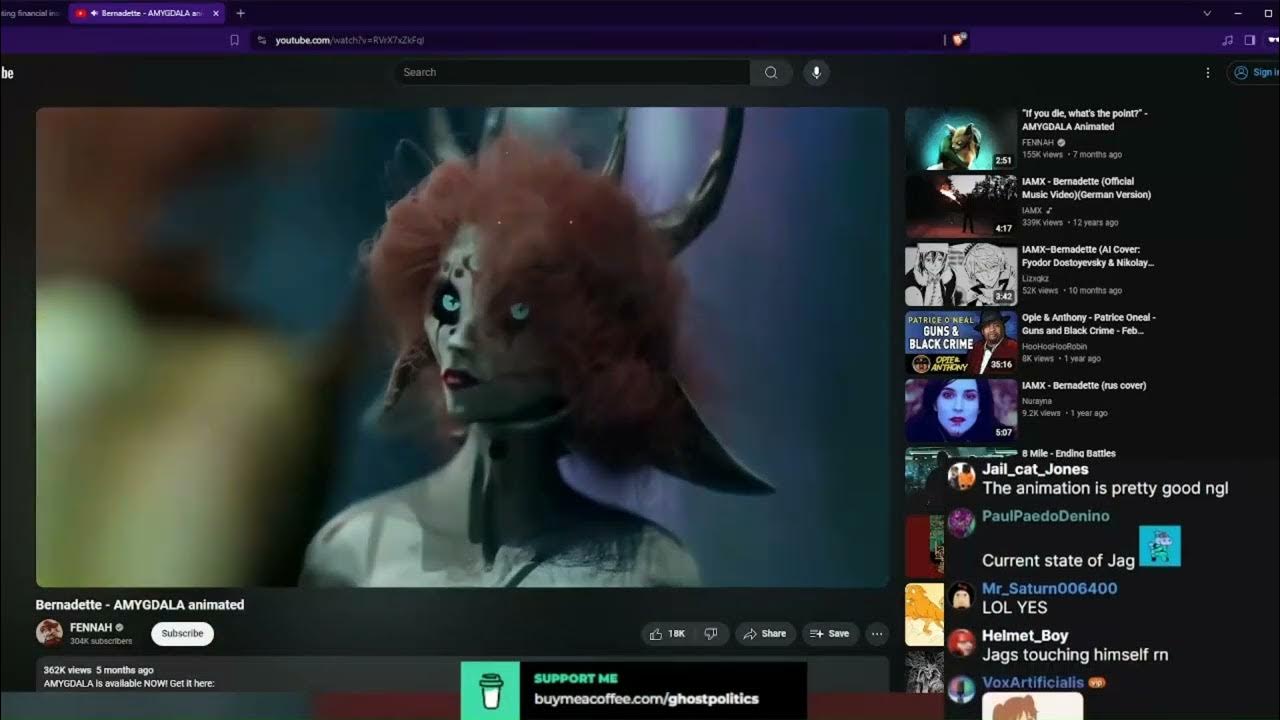The height and width of the screenshot is (720, 1280).
Task: Switch to the financial tab on left
Action: [x=32, y=13]
